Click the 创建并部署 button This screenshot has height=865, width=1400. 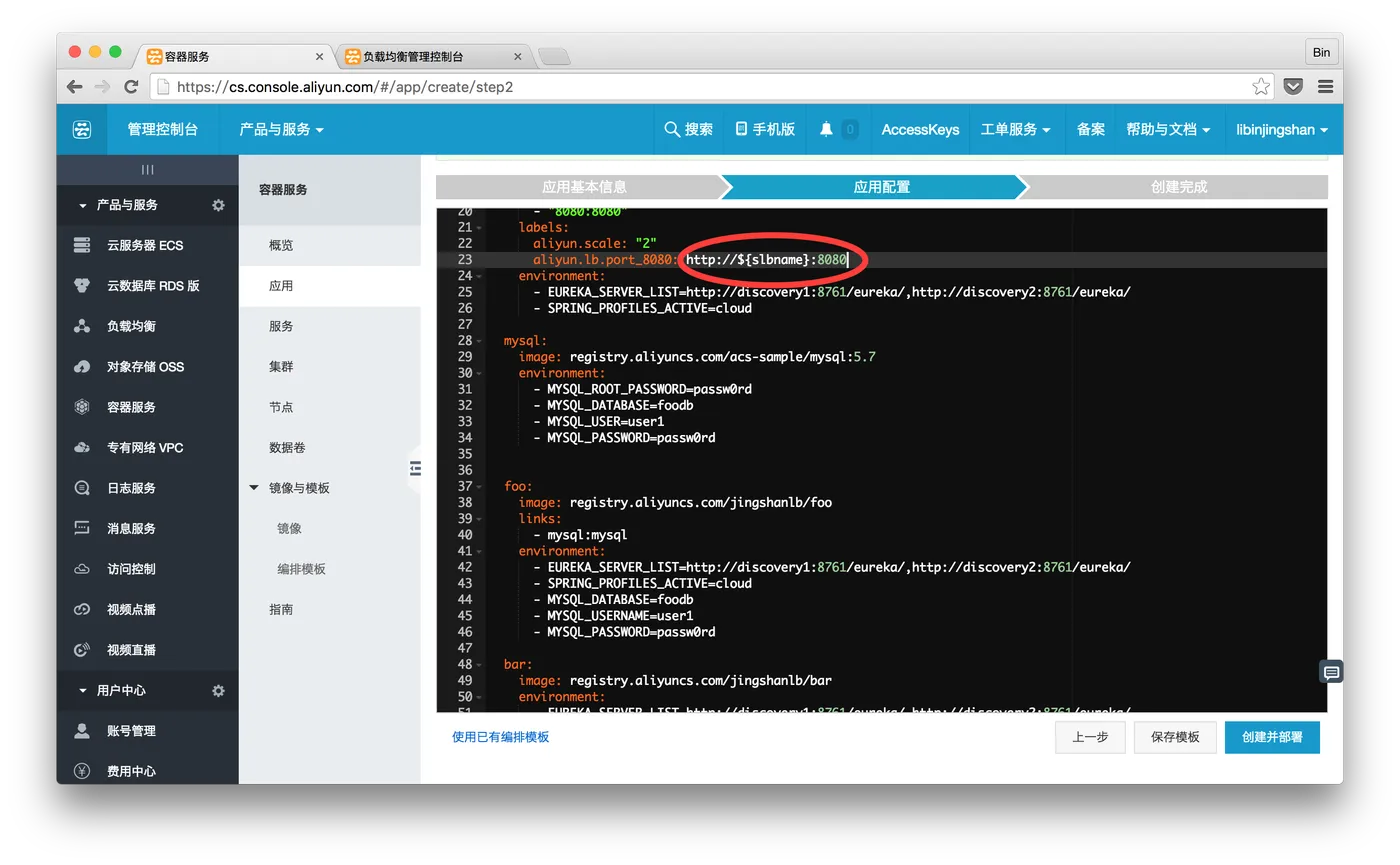tap(1272, 737)
